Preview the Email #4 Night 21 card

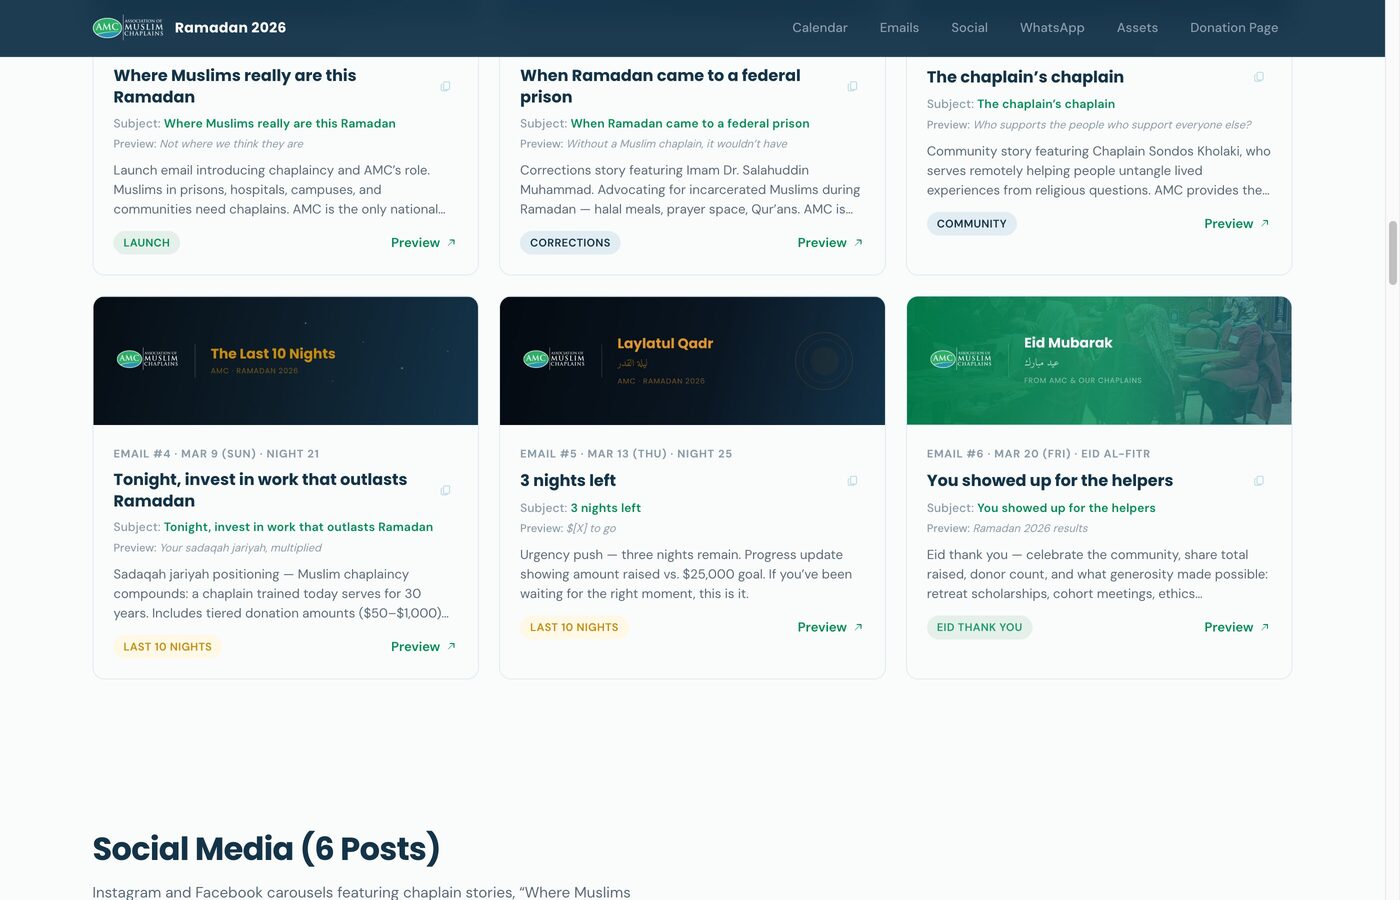point(423,647)
